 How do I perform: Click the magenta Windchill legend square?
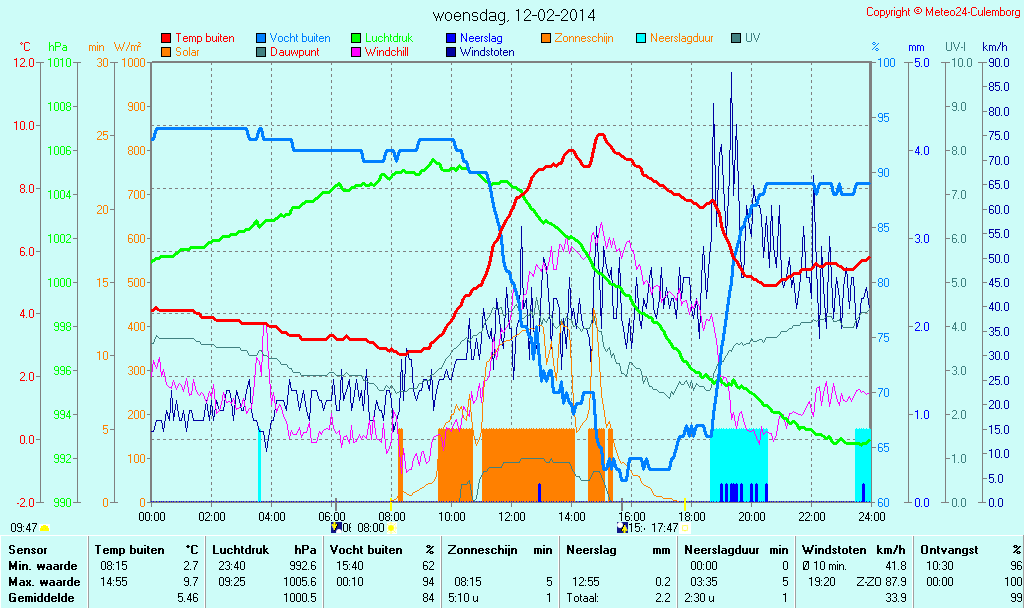click(x=356, y=52)
